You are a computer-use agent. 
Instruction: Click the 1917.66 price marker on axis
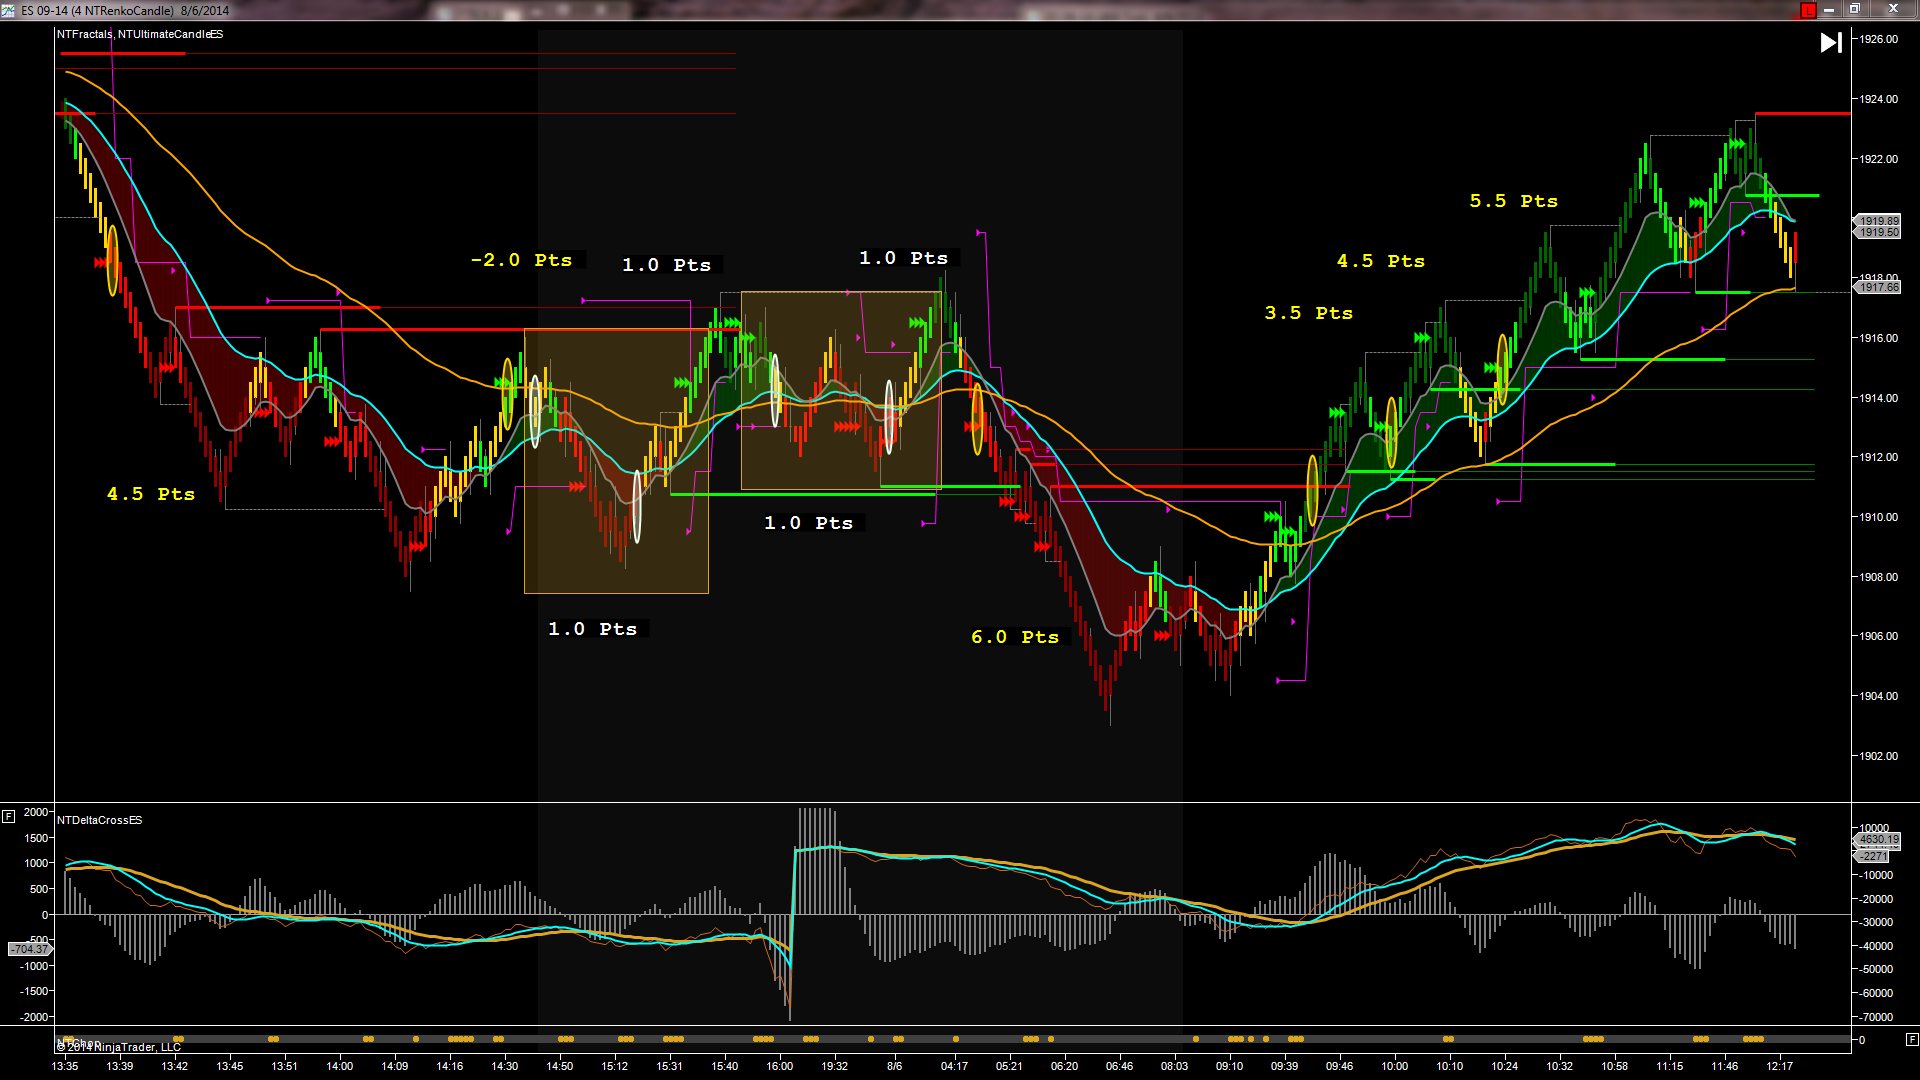coord(1878,287)
